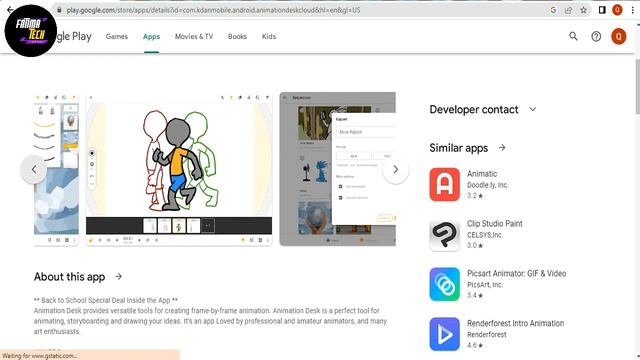Open the stick figure animation screenshot
The height and width of the screenshot is (360, 640).
(x=179, y=169)
